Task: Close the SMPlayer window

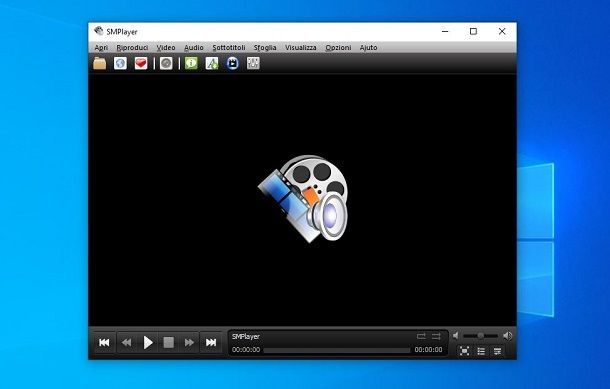Action: [x=502, y=32]
